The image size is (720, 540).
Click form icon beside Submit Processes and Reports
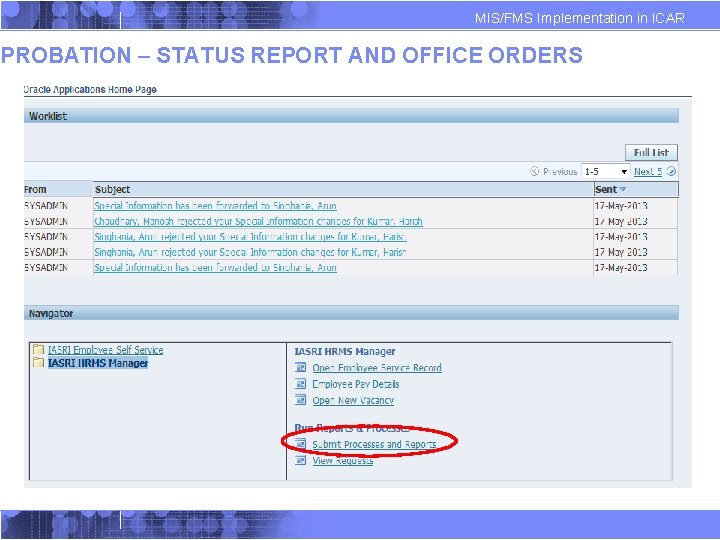300,444
